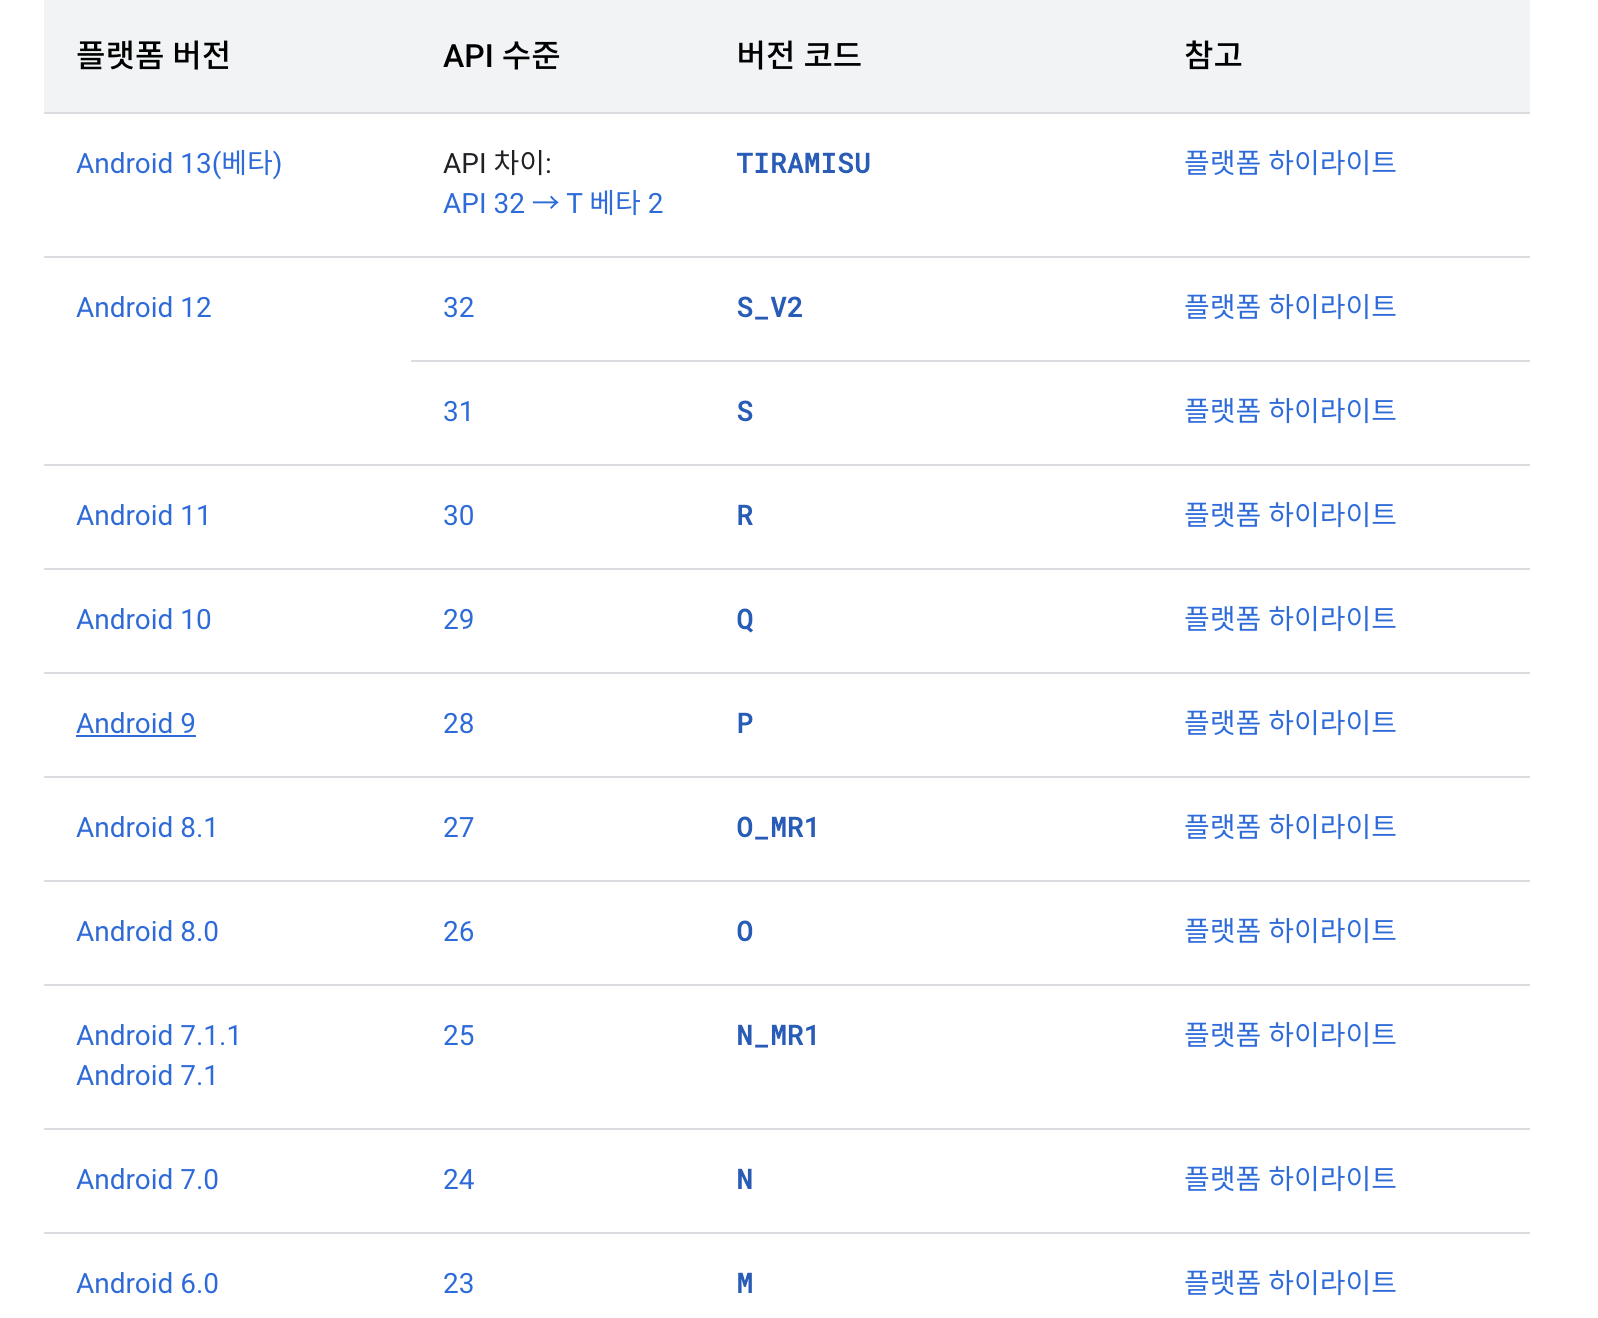Viewport: 1598px width, 1318px height.
Task: Select the R version code link
Action: (x=745, y=515)
